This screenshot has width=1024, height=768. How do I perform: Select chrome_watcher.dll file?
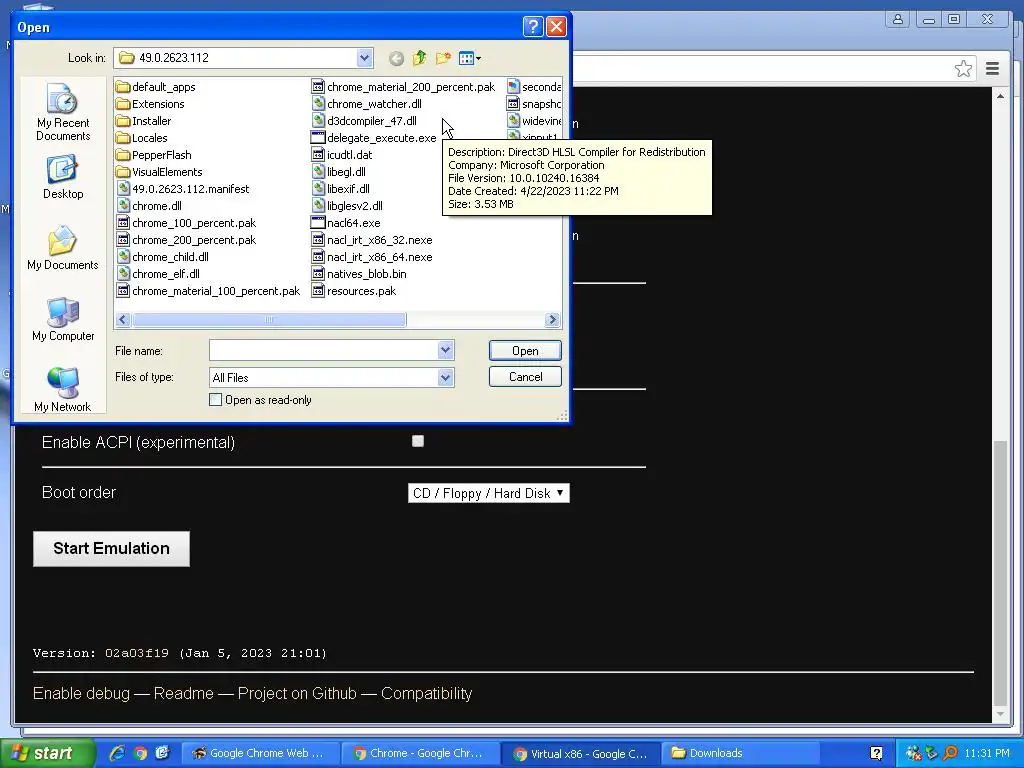(367, 104)
